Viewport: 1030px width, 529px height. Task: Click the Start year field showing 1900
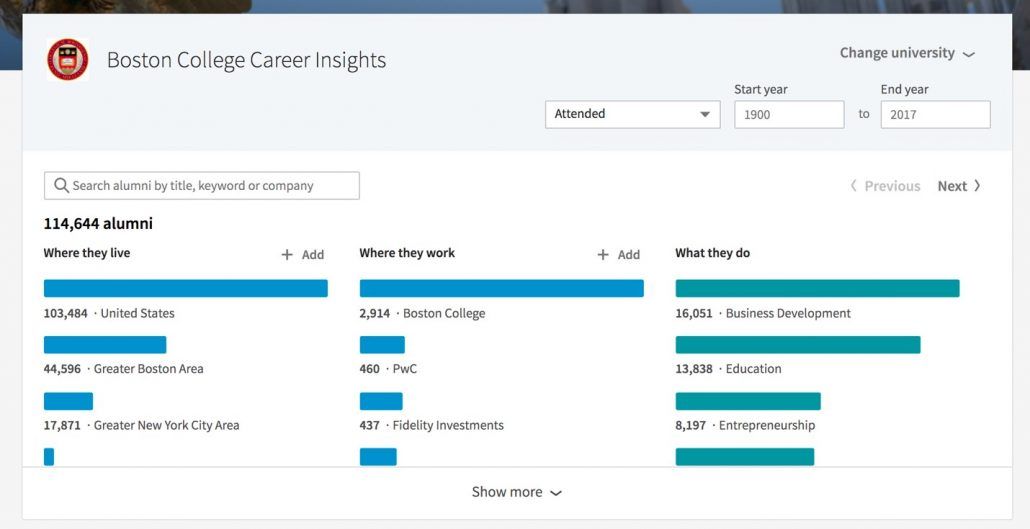click(789, 114)
